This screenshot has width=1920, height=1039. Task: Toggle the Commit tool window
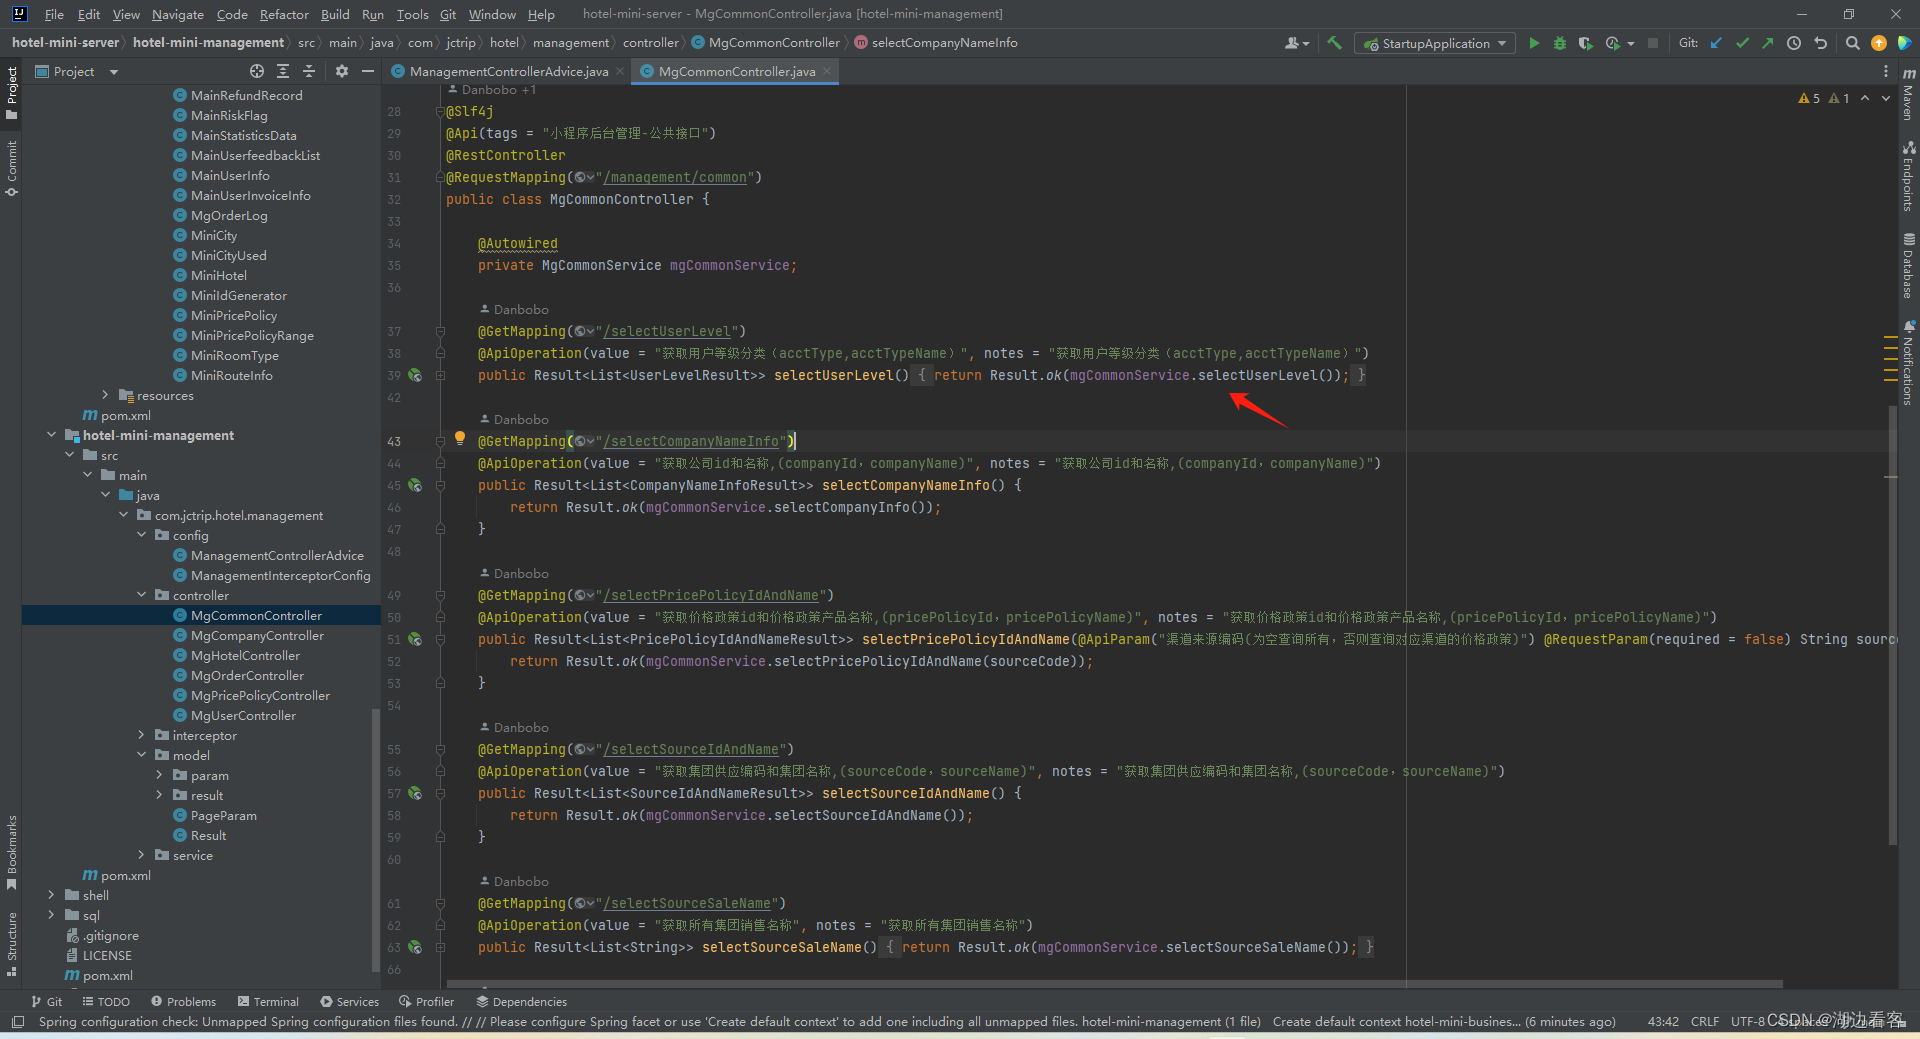(x=12, y=167)
